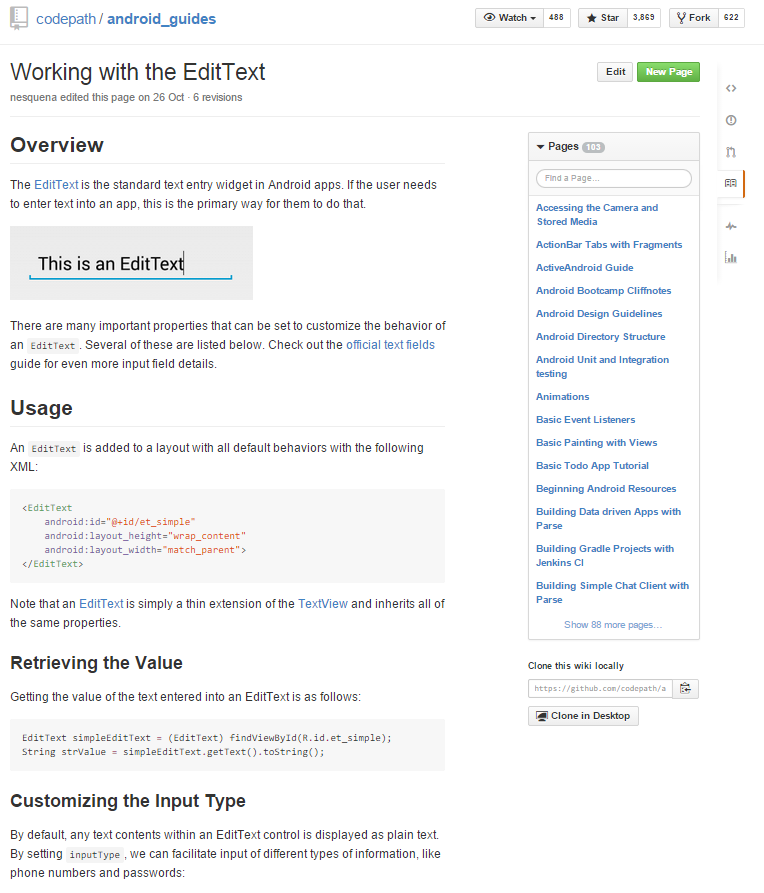Follow the official text fields link
Screen dimensions: 764x893
390,345
